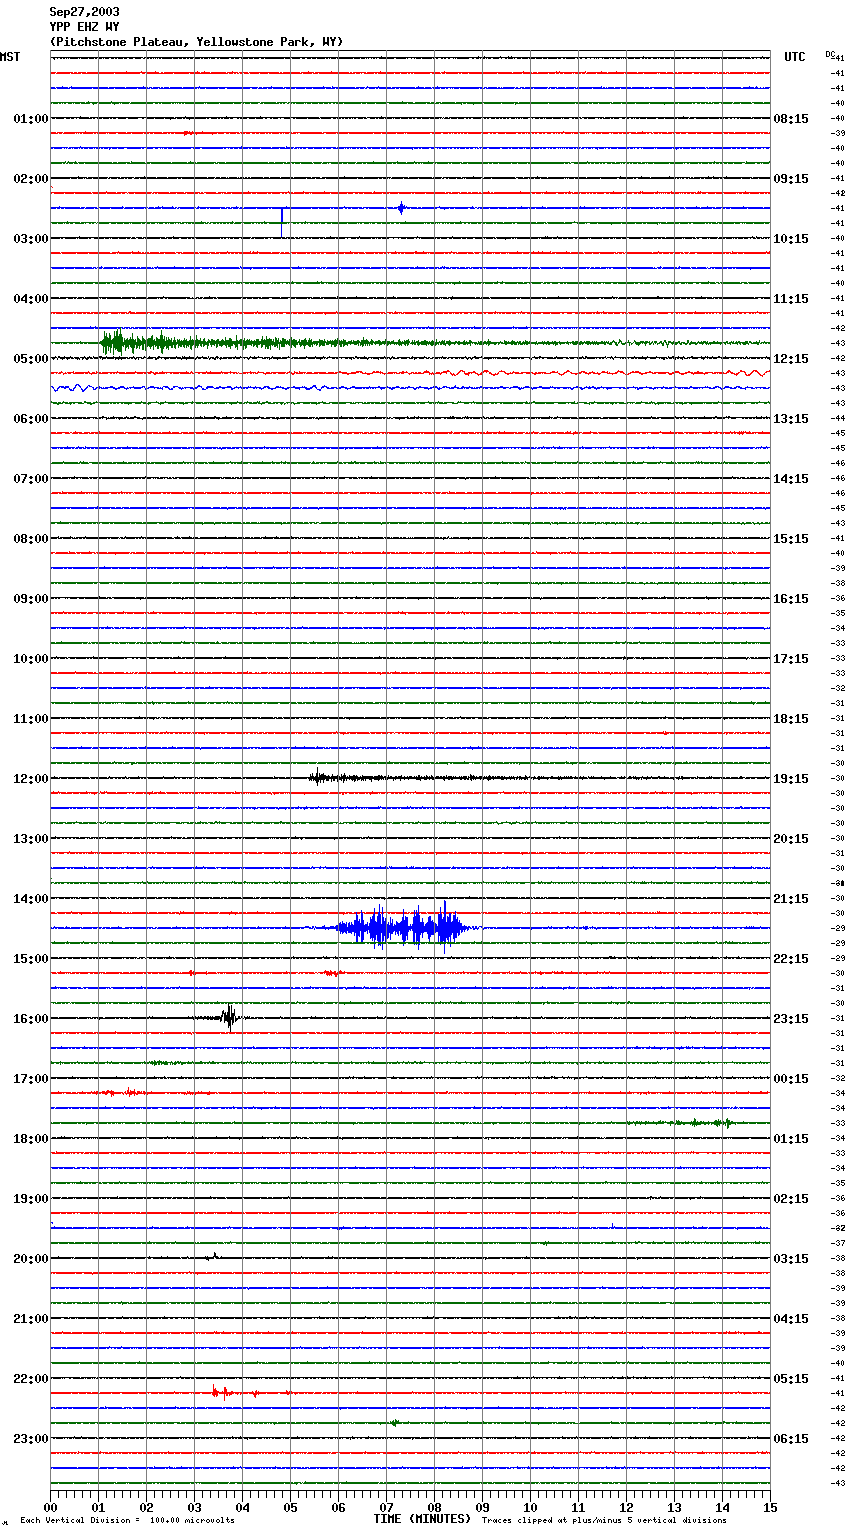Click the traces clipped footnote text
The image size is (850, 1534).
604,1521
